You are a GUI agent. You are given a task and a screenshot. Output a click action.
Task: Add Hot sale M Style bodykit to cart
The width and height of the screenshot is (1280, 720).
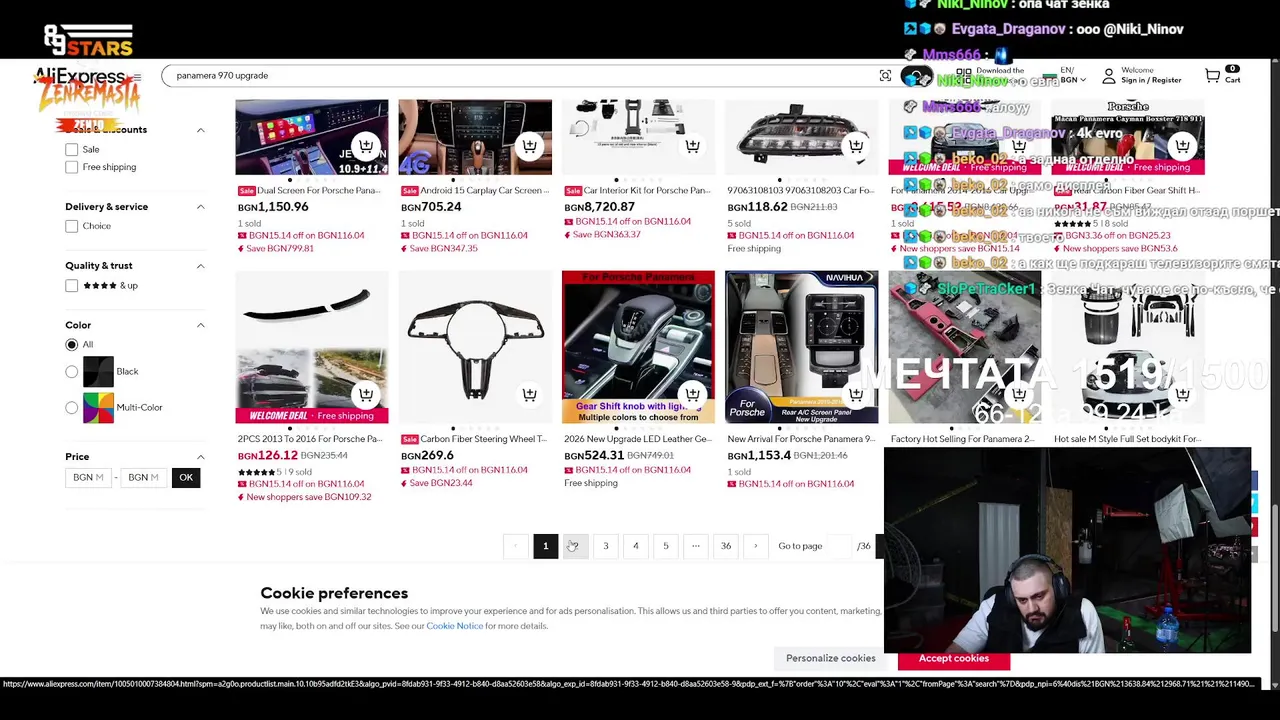pyautogui.click(x=1182, y=395)
